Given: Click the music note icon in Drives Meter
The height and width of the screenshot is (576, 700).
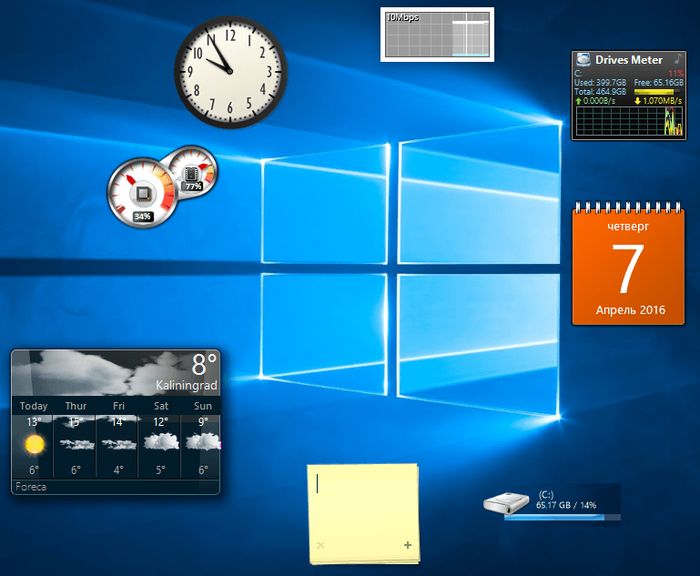Looking at the screenshot, I should [x=678, y=60].
